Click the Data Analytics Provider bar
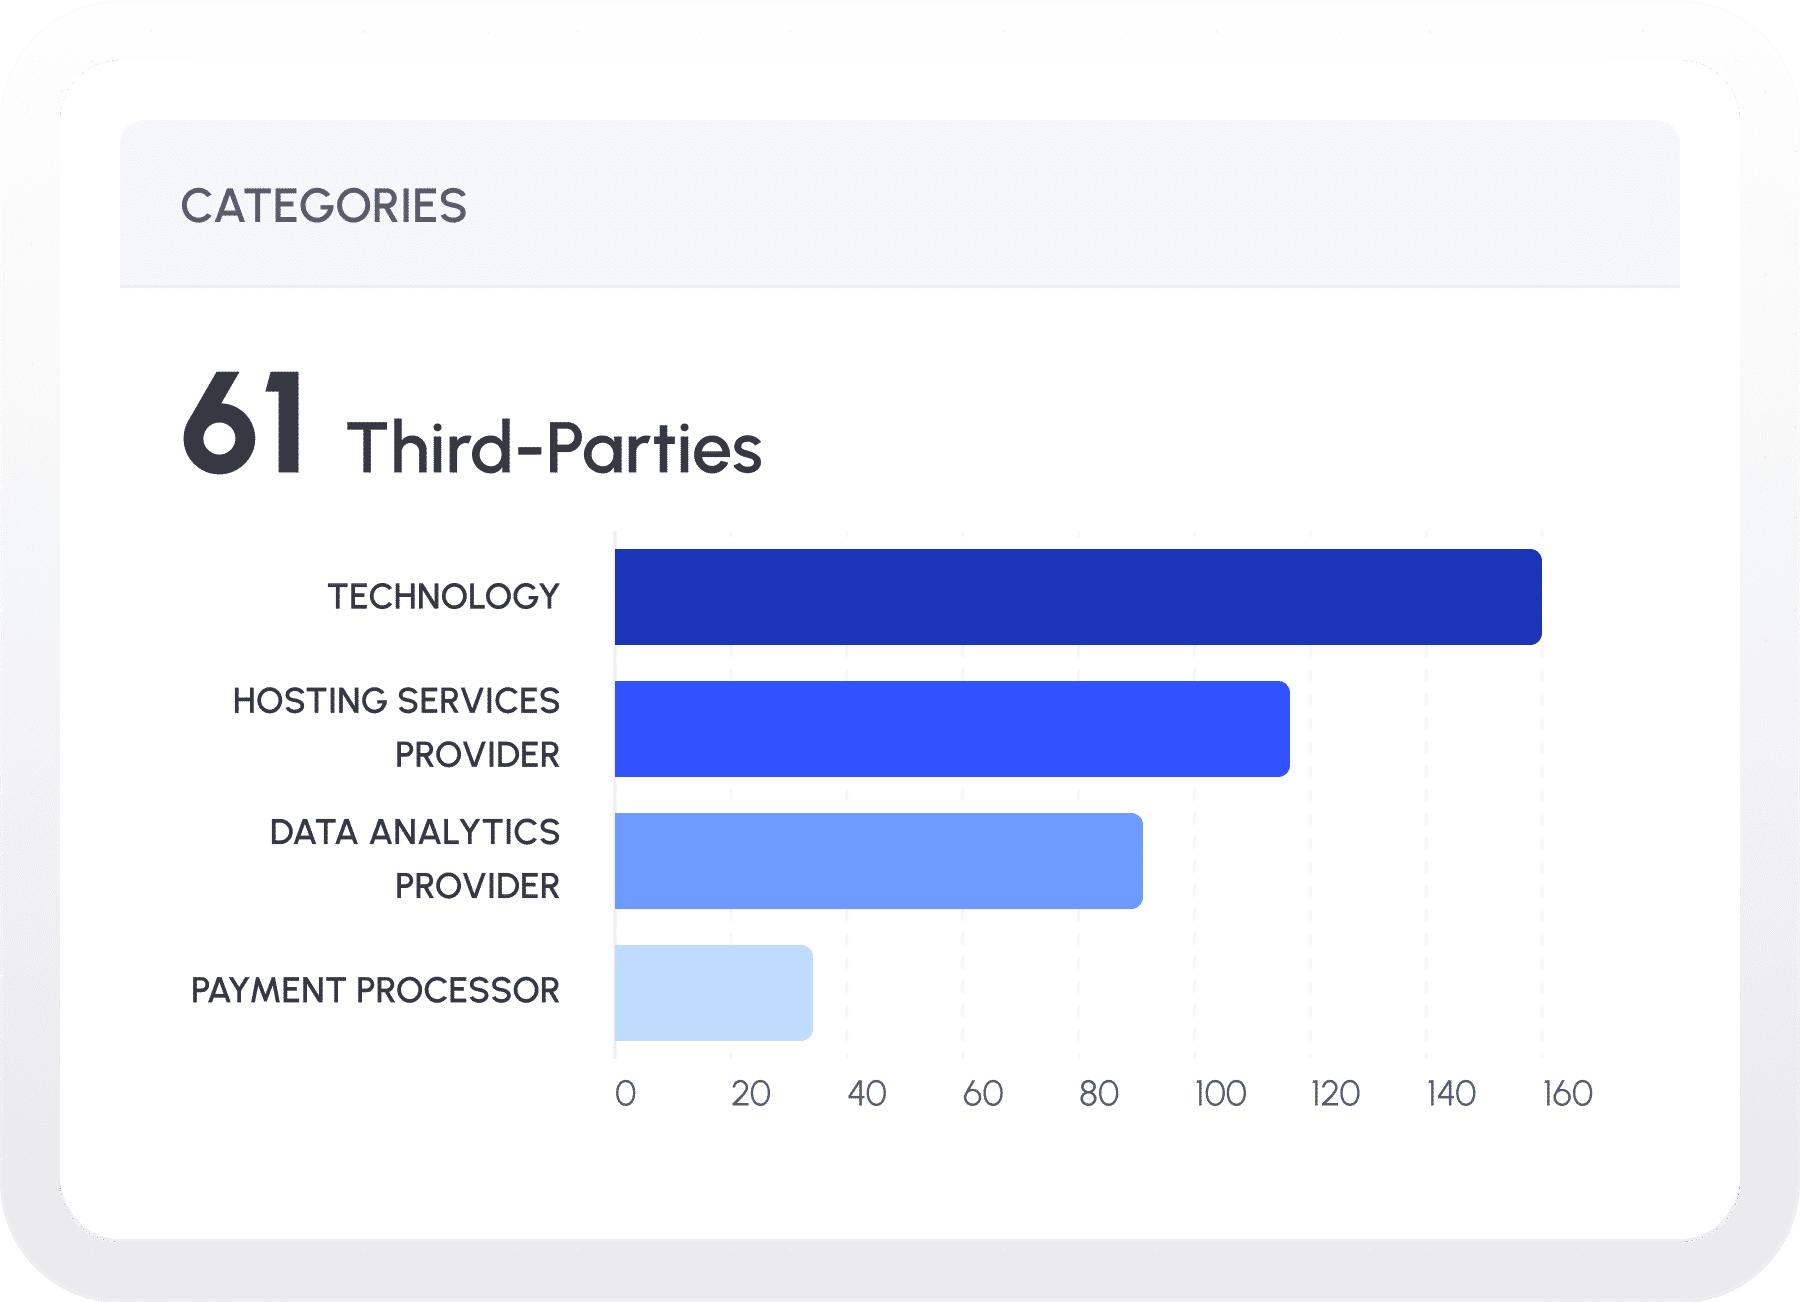The height and width of the screenshot is (1302, 1800). (x=878, y=861)
